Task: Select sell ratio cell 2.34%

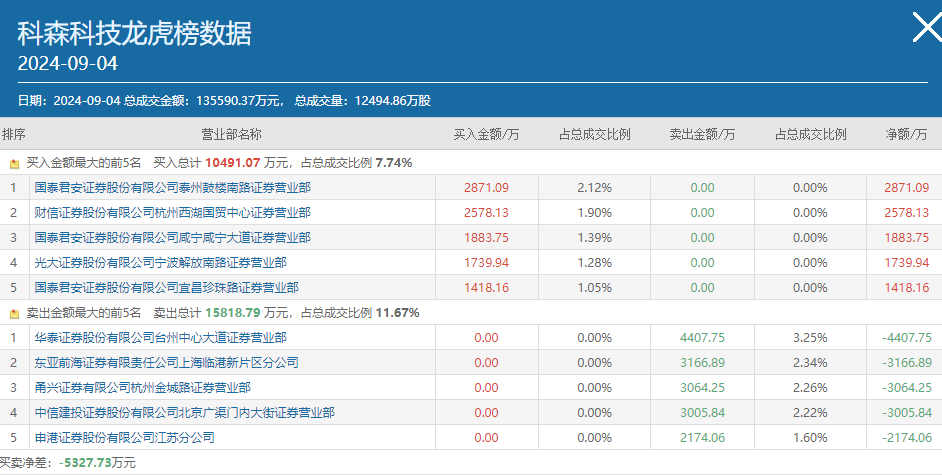Action: click(x=810, y=363)
